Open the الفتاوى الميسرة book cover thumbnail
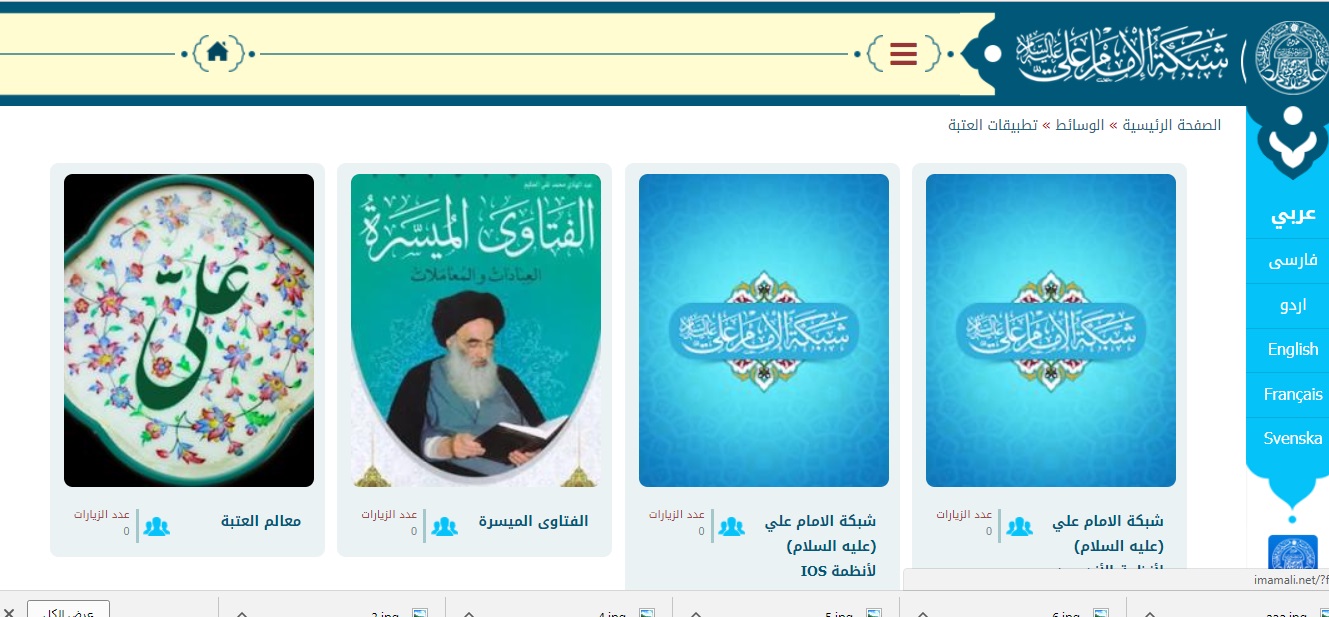 coord(476,330)
